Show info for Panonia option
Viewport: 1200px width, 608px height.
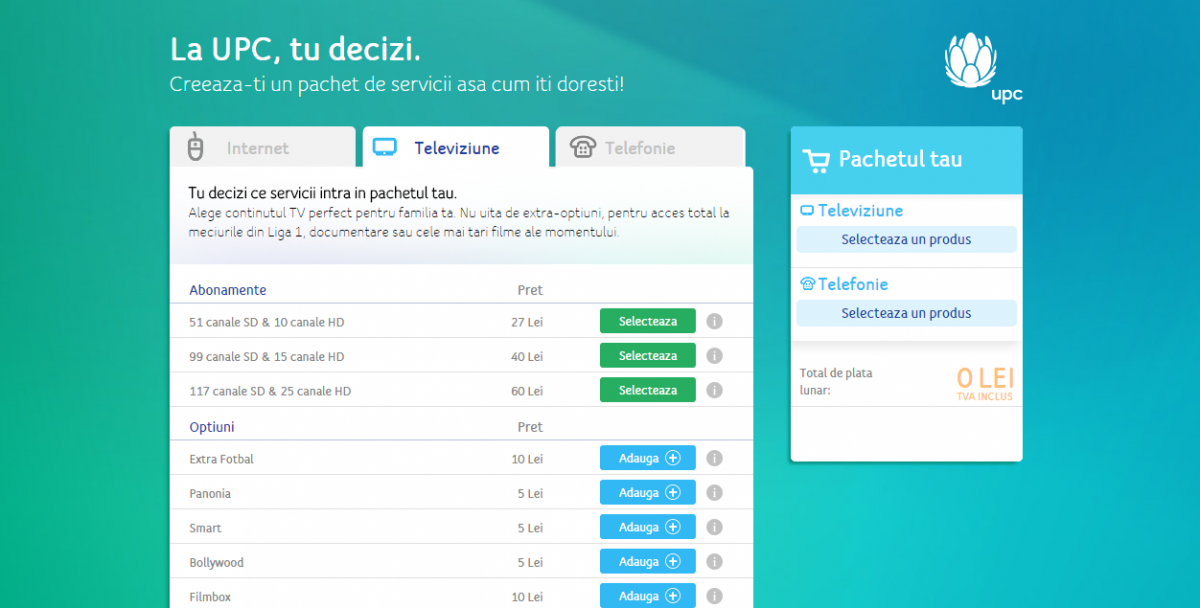tap(714, 493)
